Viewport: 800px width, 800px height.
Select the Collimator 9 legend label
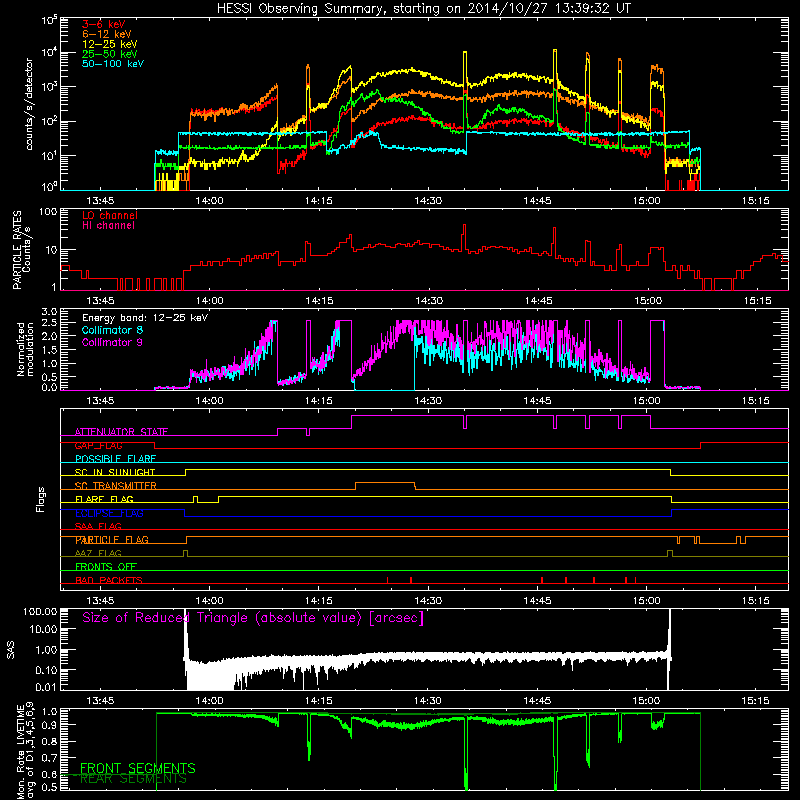[112, 342]
